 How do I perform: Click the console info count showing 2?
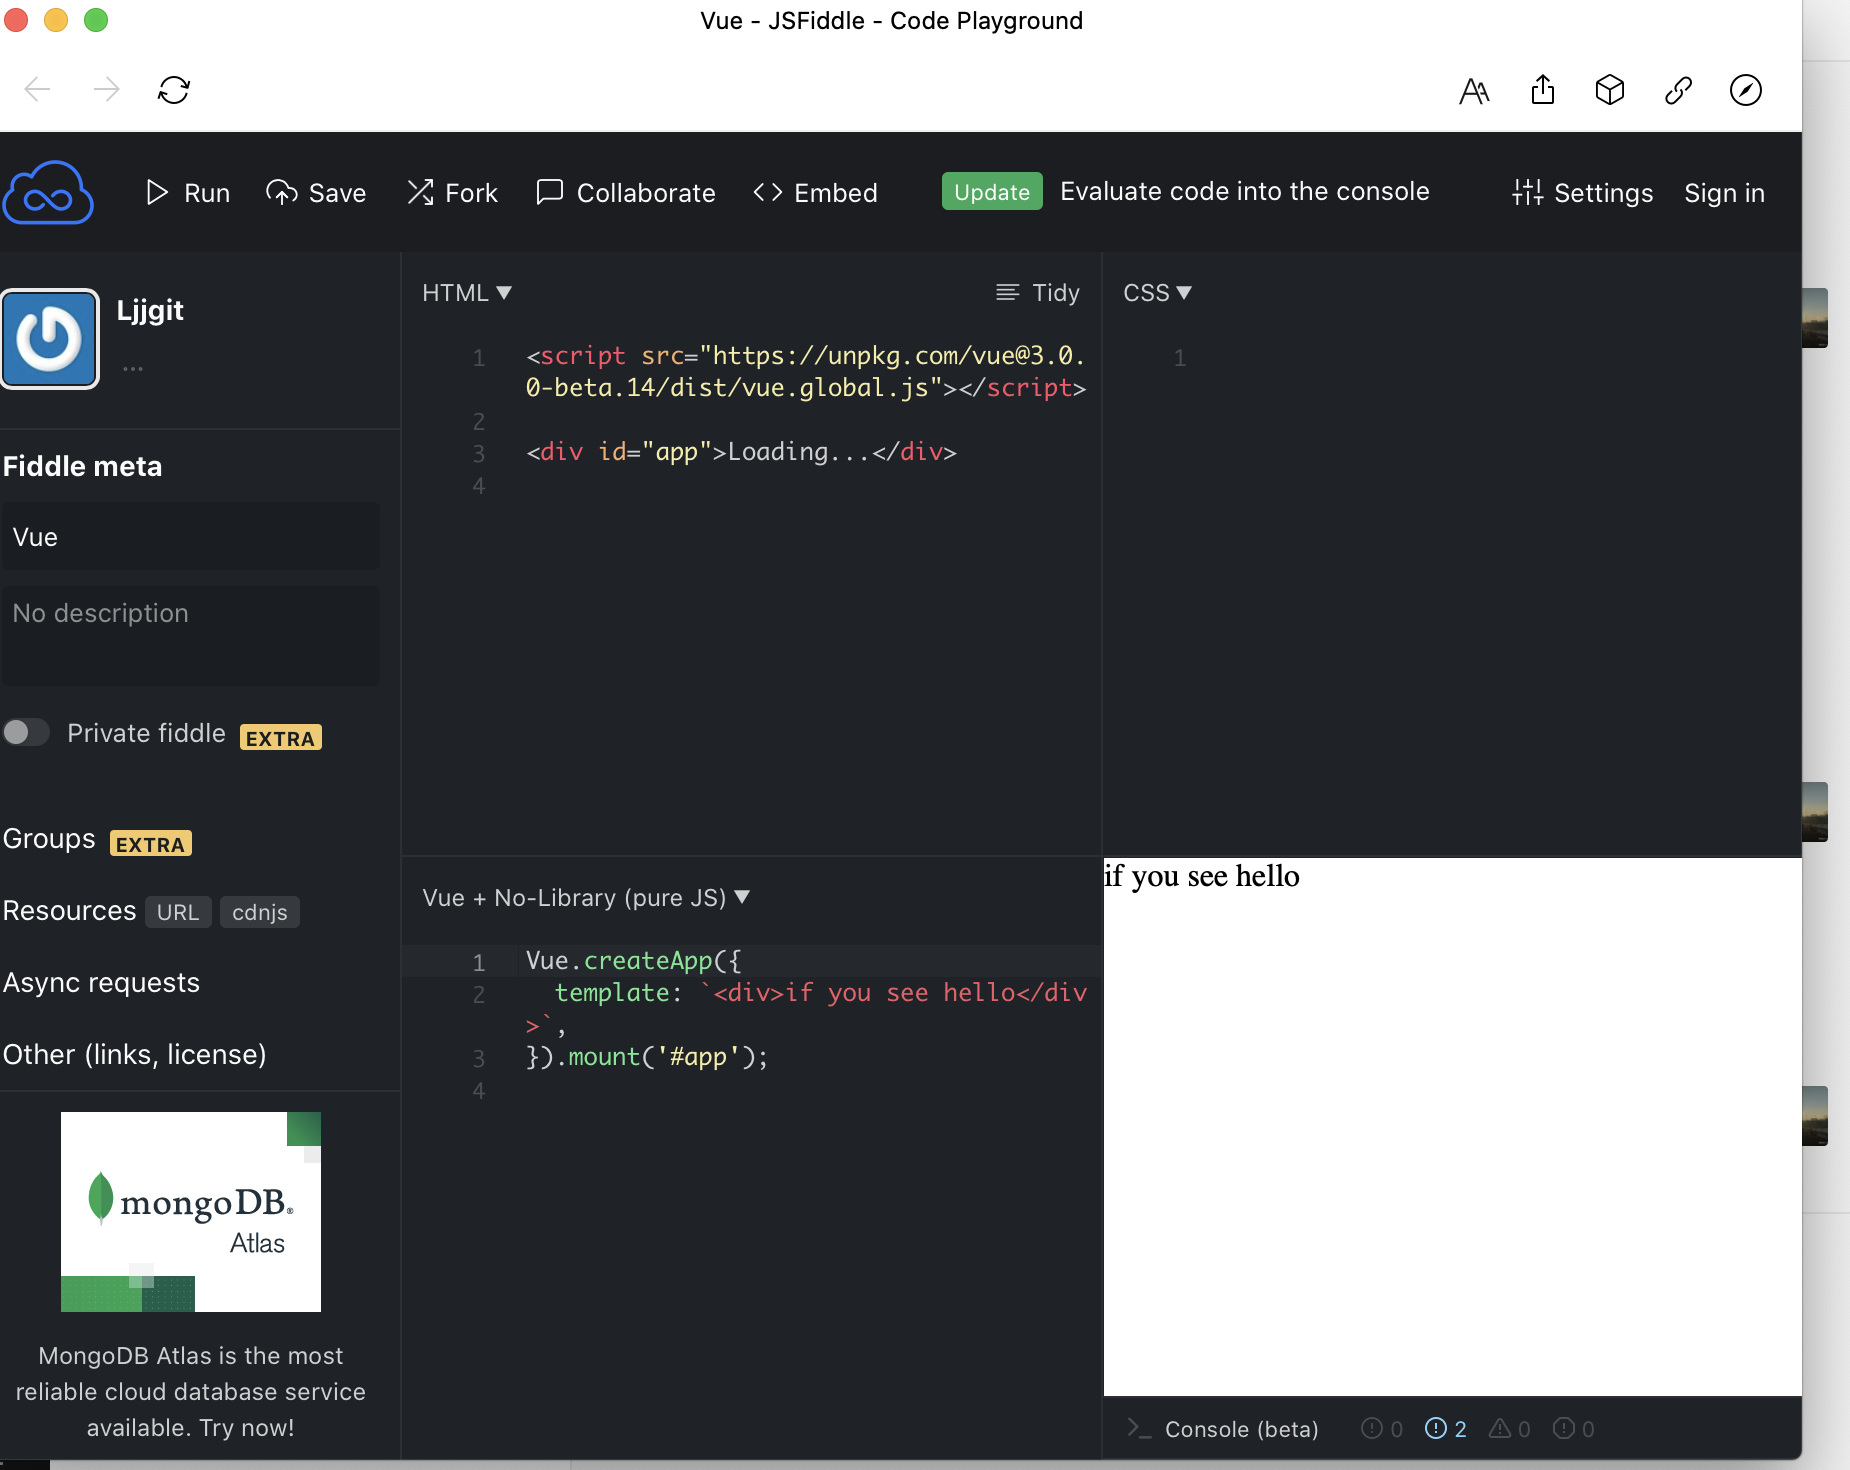click(1446, 1429)
